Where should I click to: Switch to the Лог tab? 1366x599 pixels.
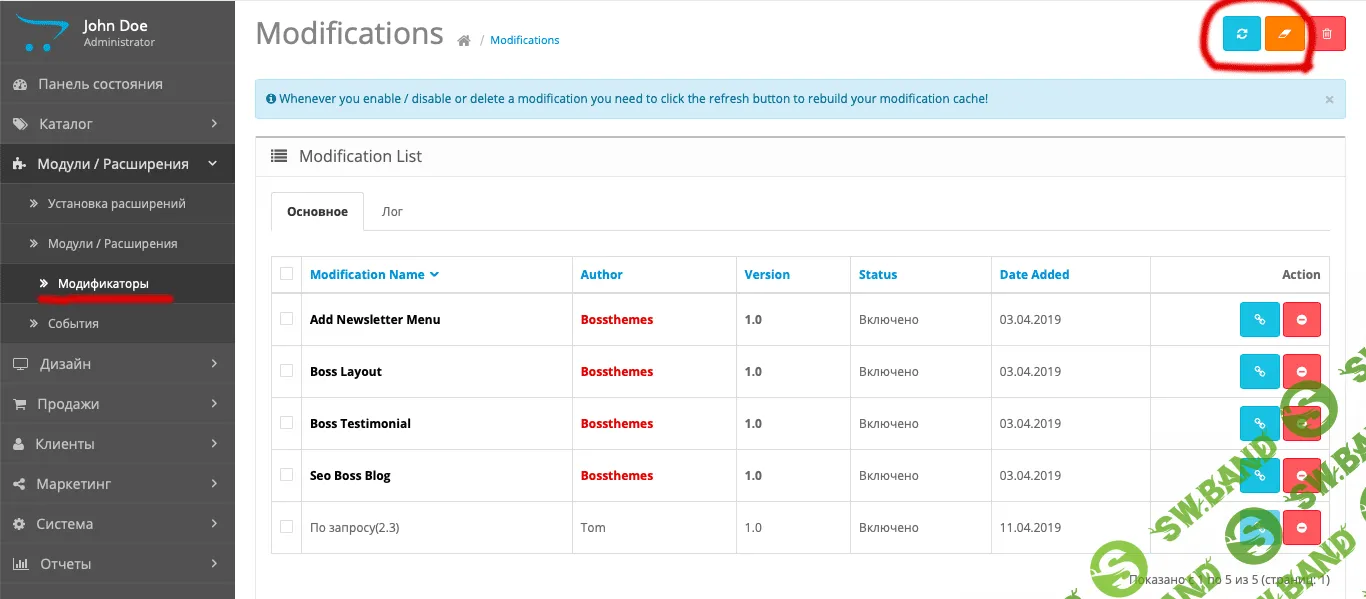pyautogui.click(x=392, y=212)
